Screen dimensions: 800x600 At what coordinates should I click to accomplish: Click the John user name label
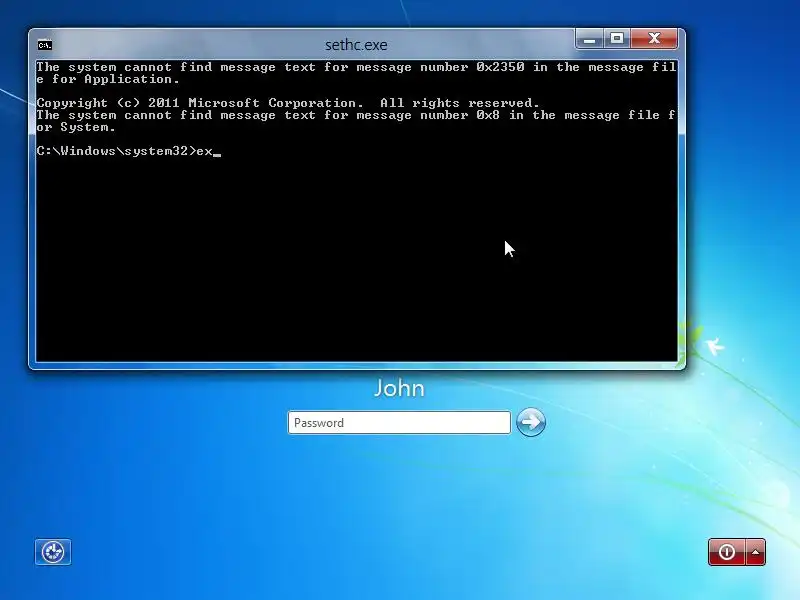(399, 388)
